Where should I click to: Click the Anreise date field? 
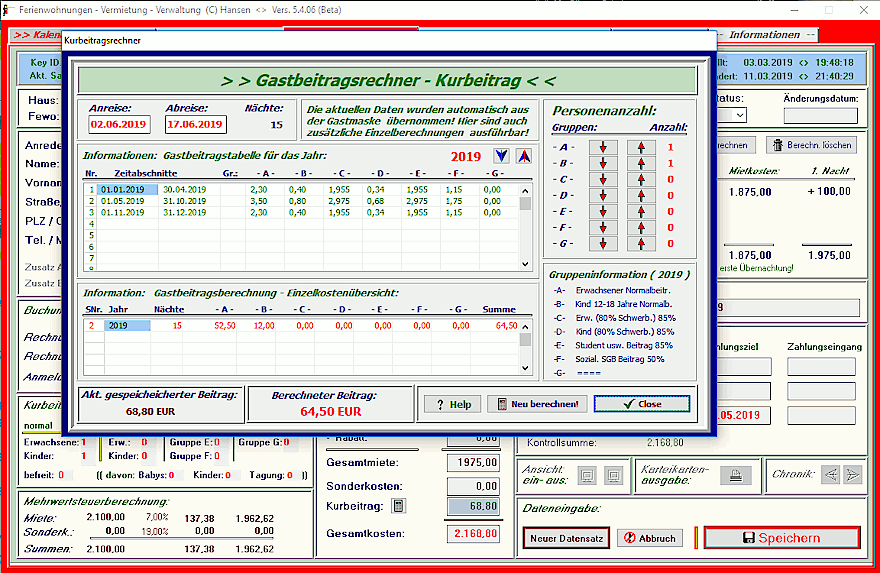tap(118, 125)
